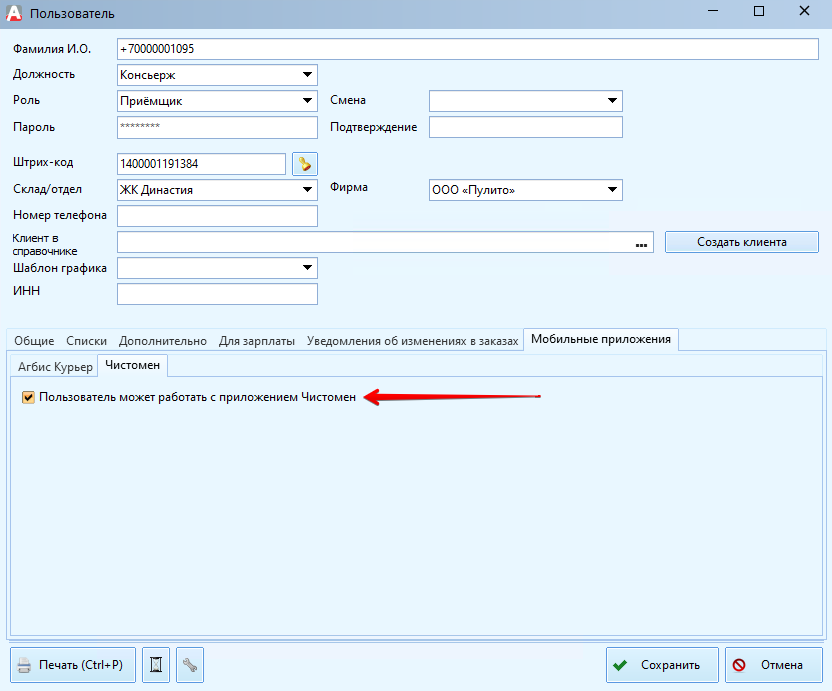This screenshot has width=832, height=691.
Task: Click the hourglass history icon button
Action: pyautogui.click(x=155, y=665)
